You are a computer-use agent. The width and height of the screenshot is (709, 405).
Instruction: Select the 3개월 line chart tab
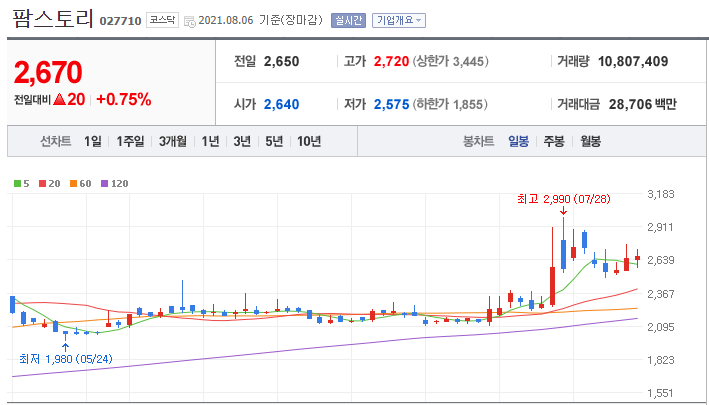click(173, 141)
